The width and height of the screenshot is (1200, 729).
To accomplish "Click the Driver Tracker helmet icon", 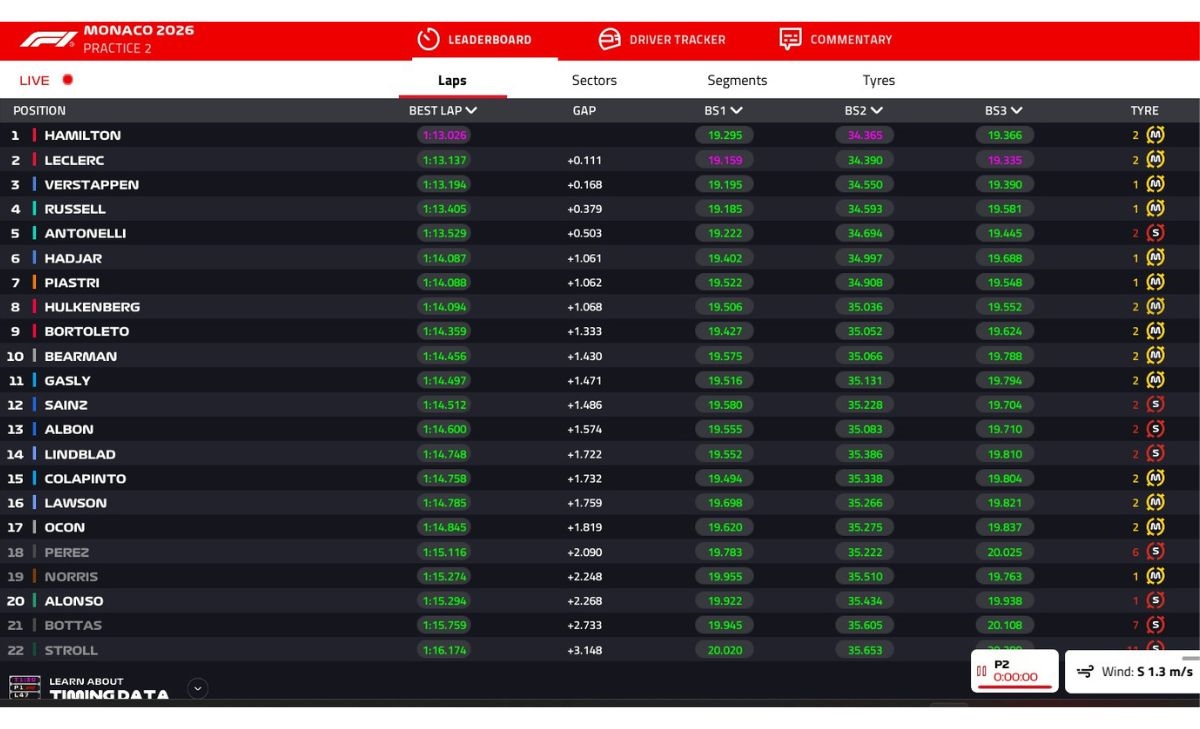I will point(609,39).
